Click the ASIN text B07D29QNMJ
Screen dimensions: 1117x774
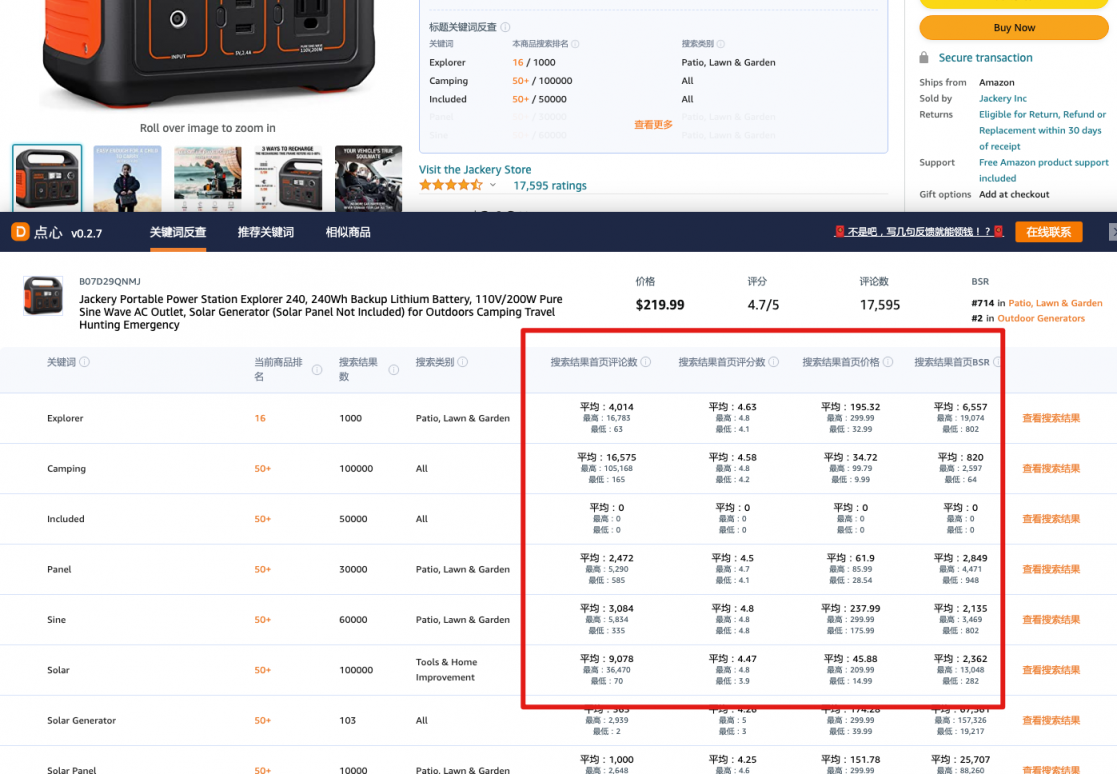(110, 281)
